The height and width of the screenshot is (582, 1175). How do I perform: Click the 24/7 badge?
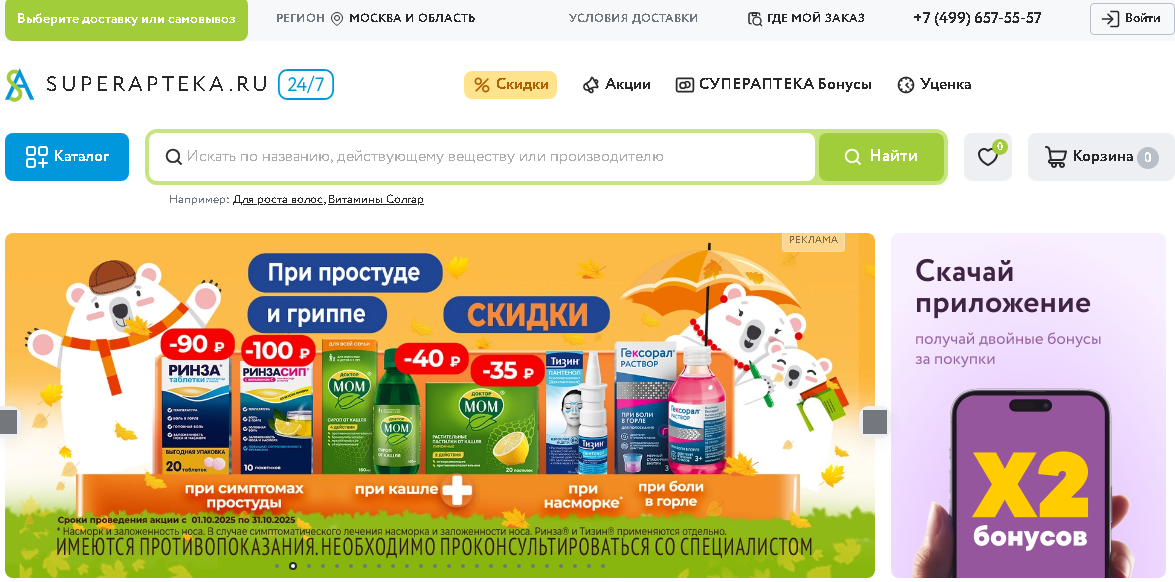306,85
